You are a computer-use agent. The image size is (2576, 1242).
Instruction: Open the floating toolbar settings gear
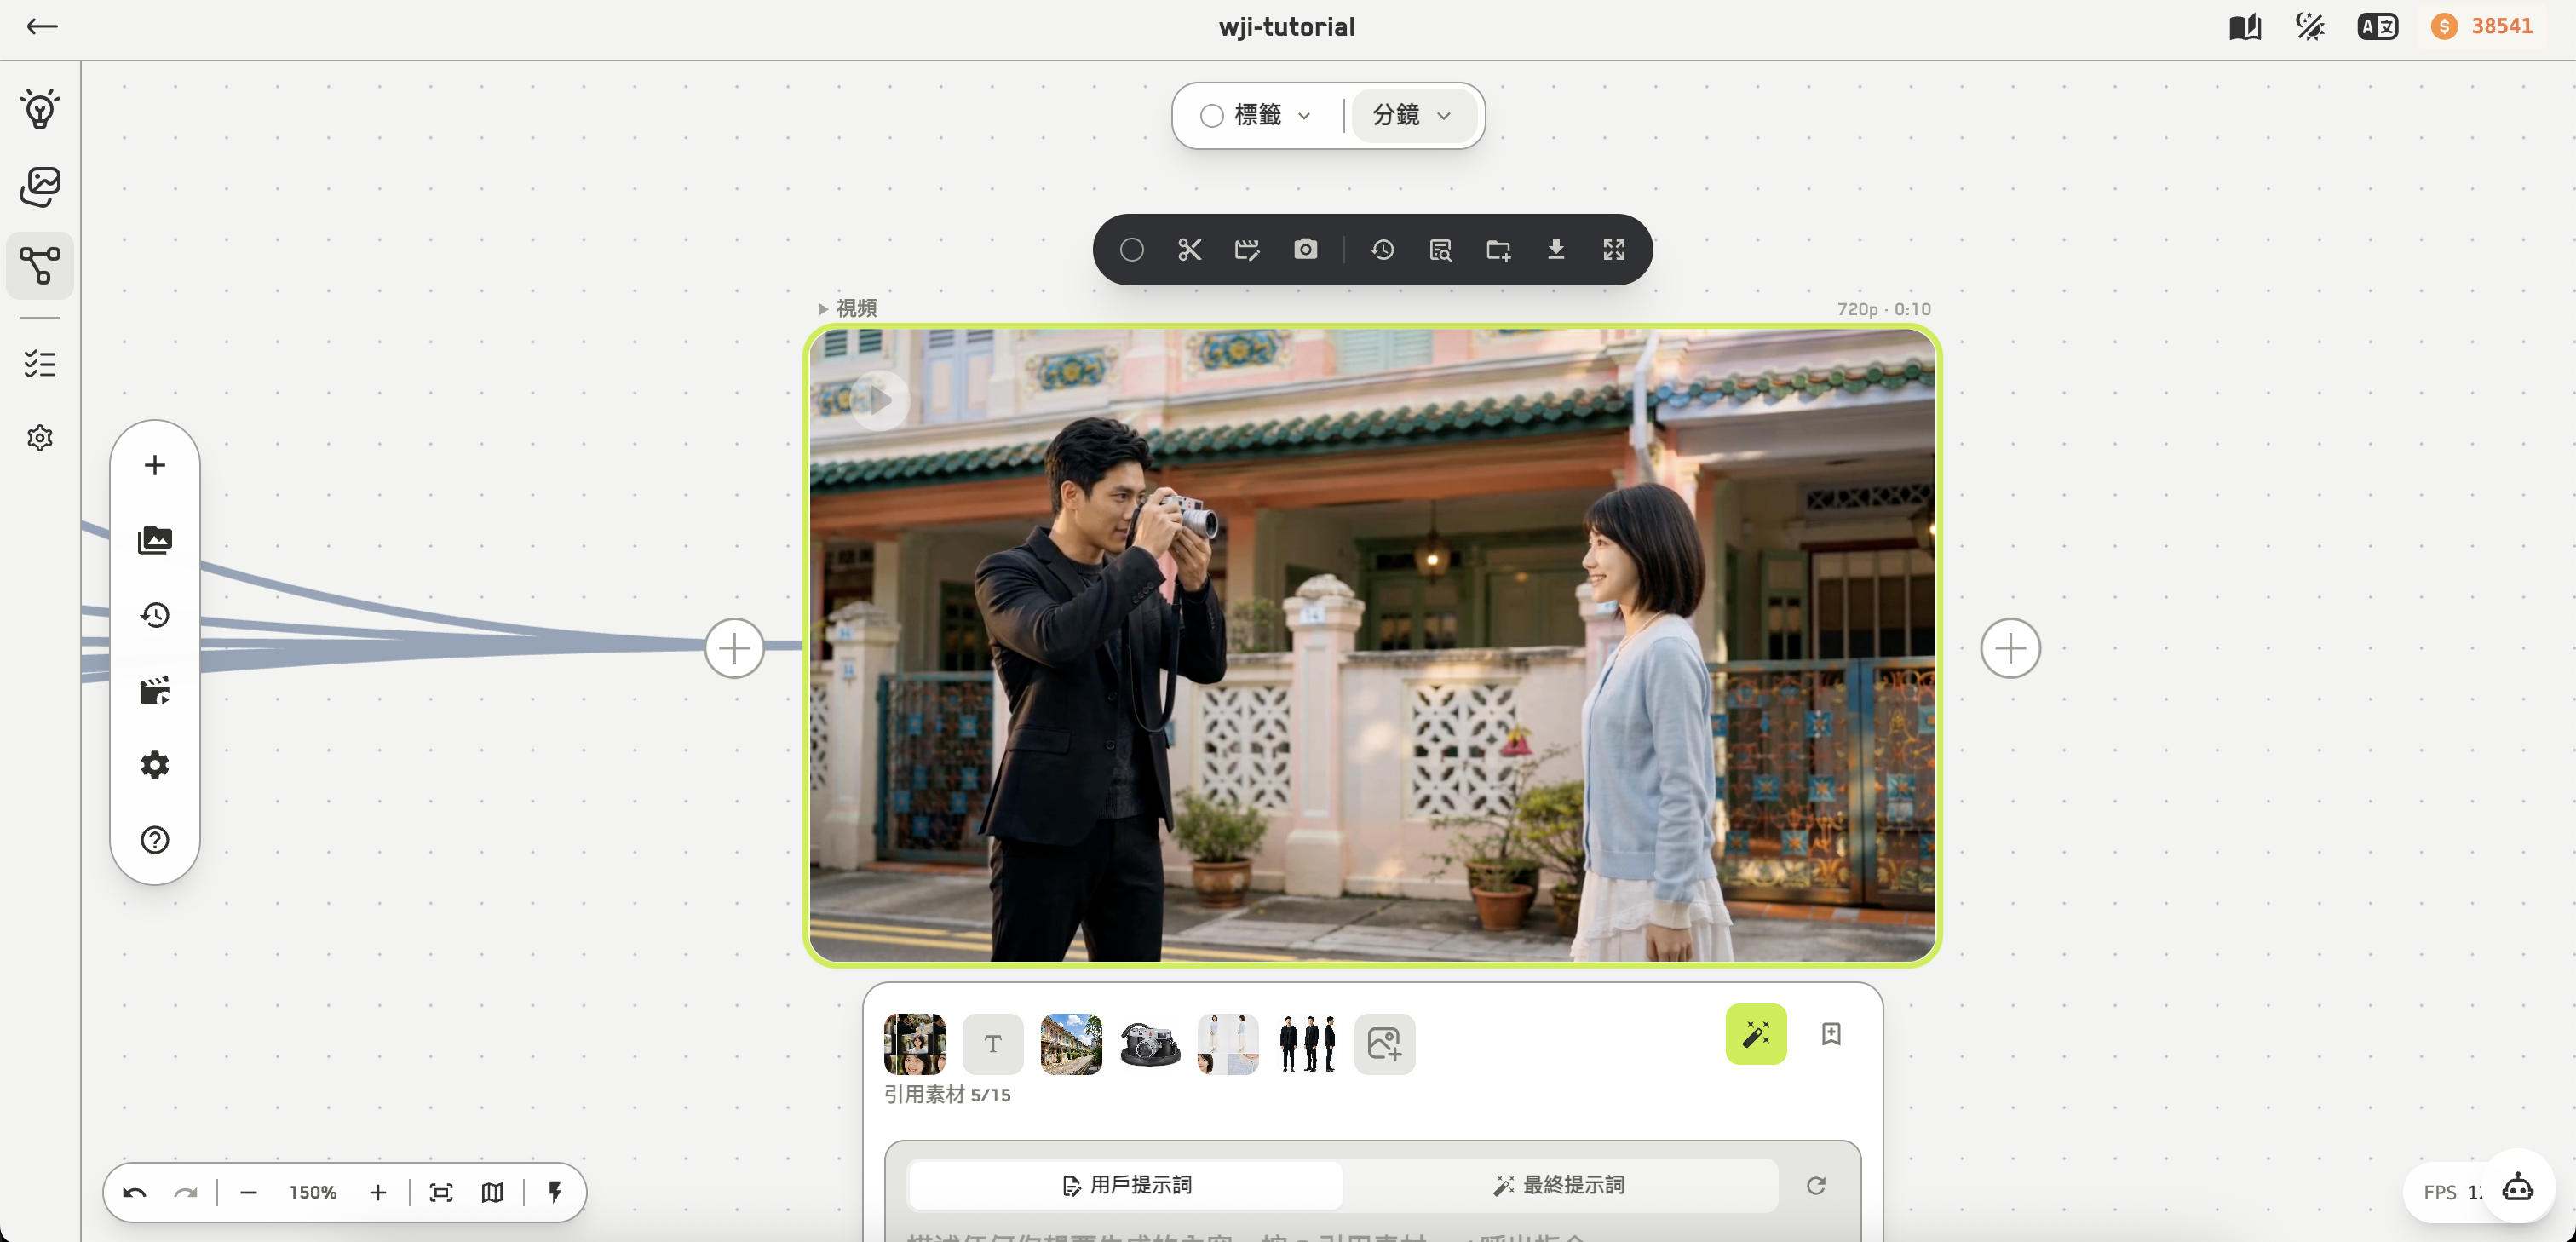point(155,765)
